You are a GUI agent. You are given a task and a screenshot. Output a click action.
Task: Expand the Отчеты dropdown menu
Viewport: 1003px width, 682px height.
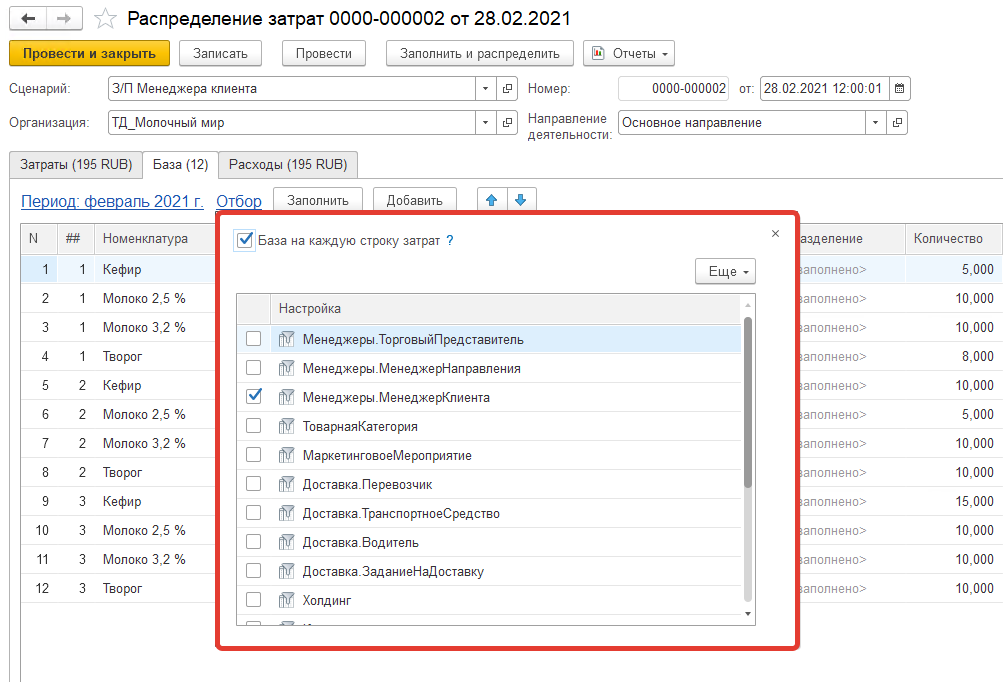click(629, 53)
